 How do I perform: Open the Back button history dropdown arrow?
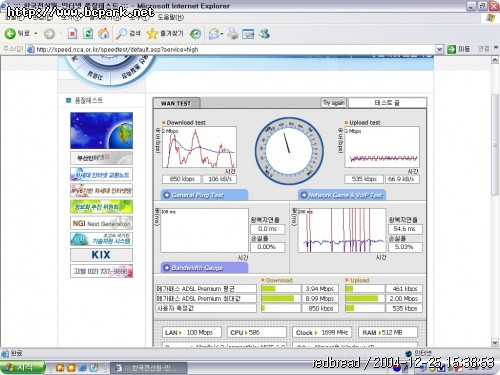pyautogui.click(x=36, y=34)
